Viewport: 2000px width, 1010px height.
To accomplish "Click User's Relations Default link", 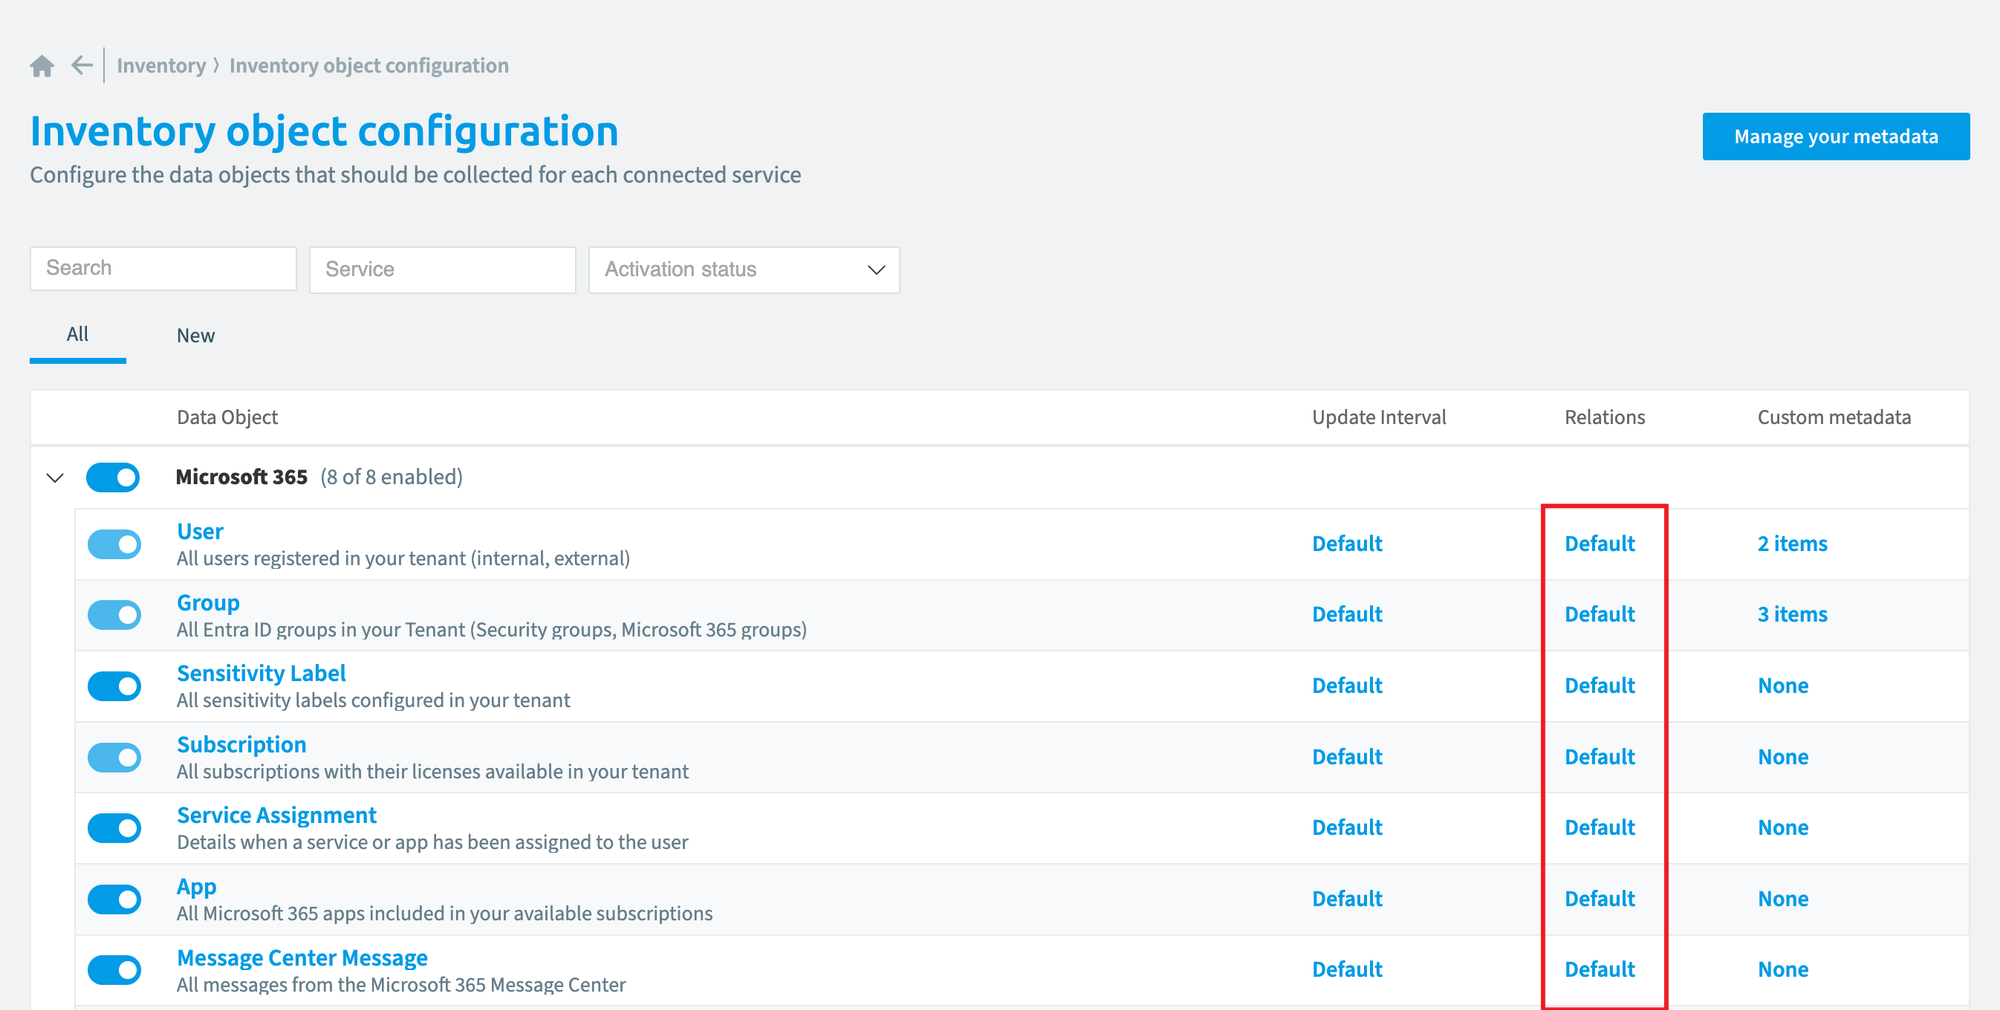I will pyautogui.click(x=1600, y=544).
